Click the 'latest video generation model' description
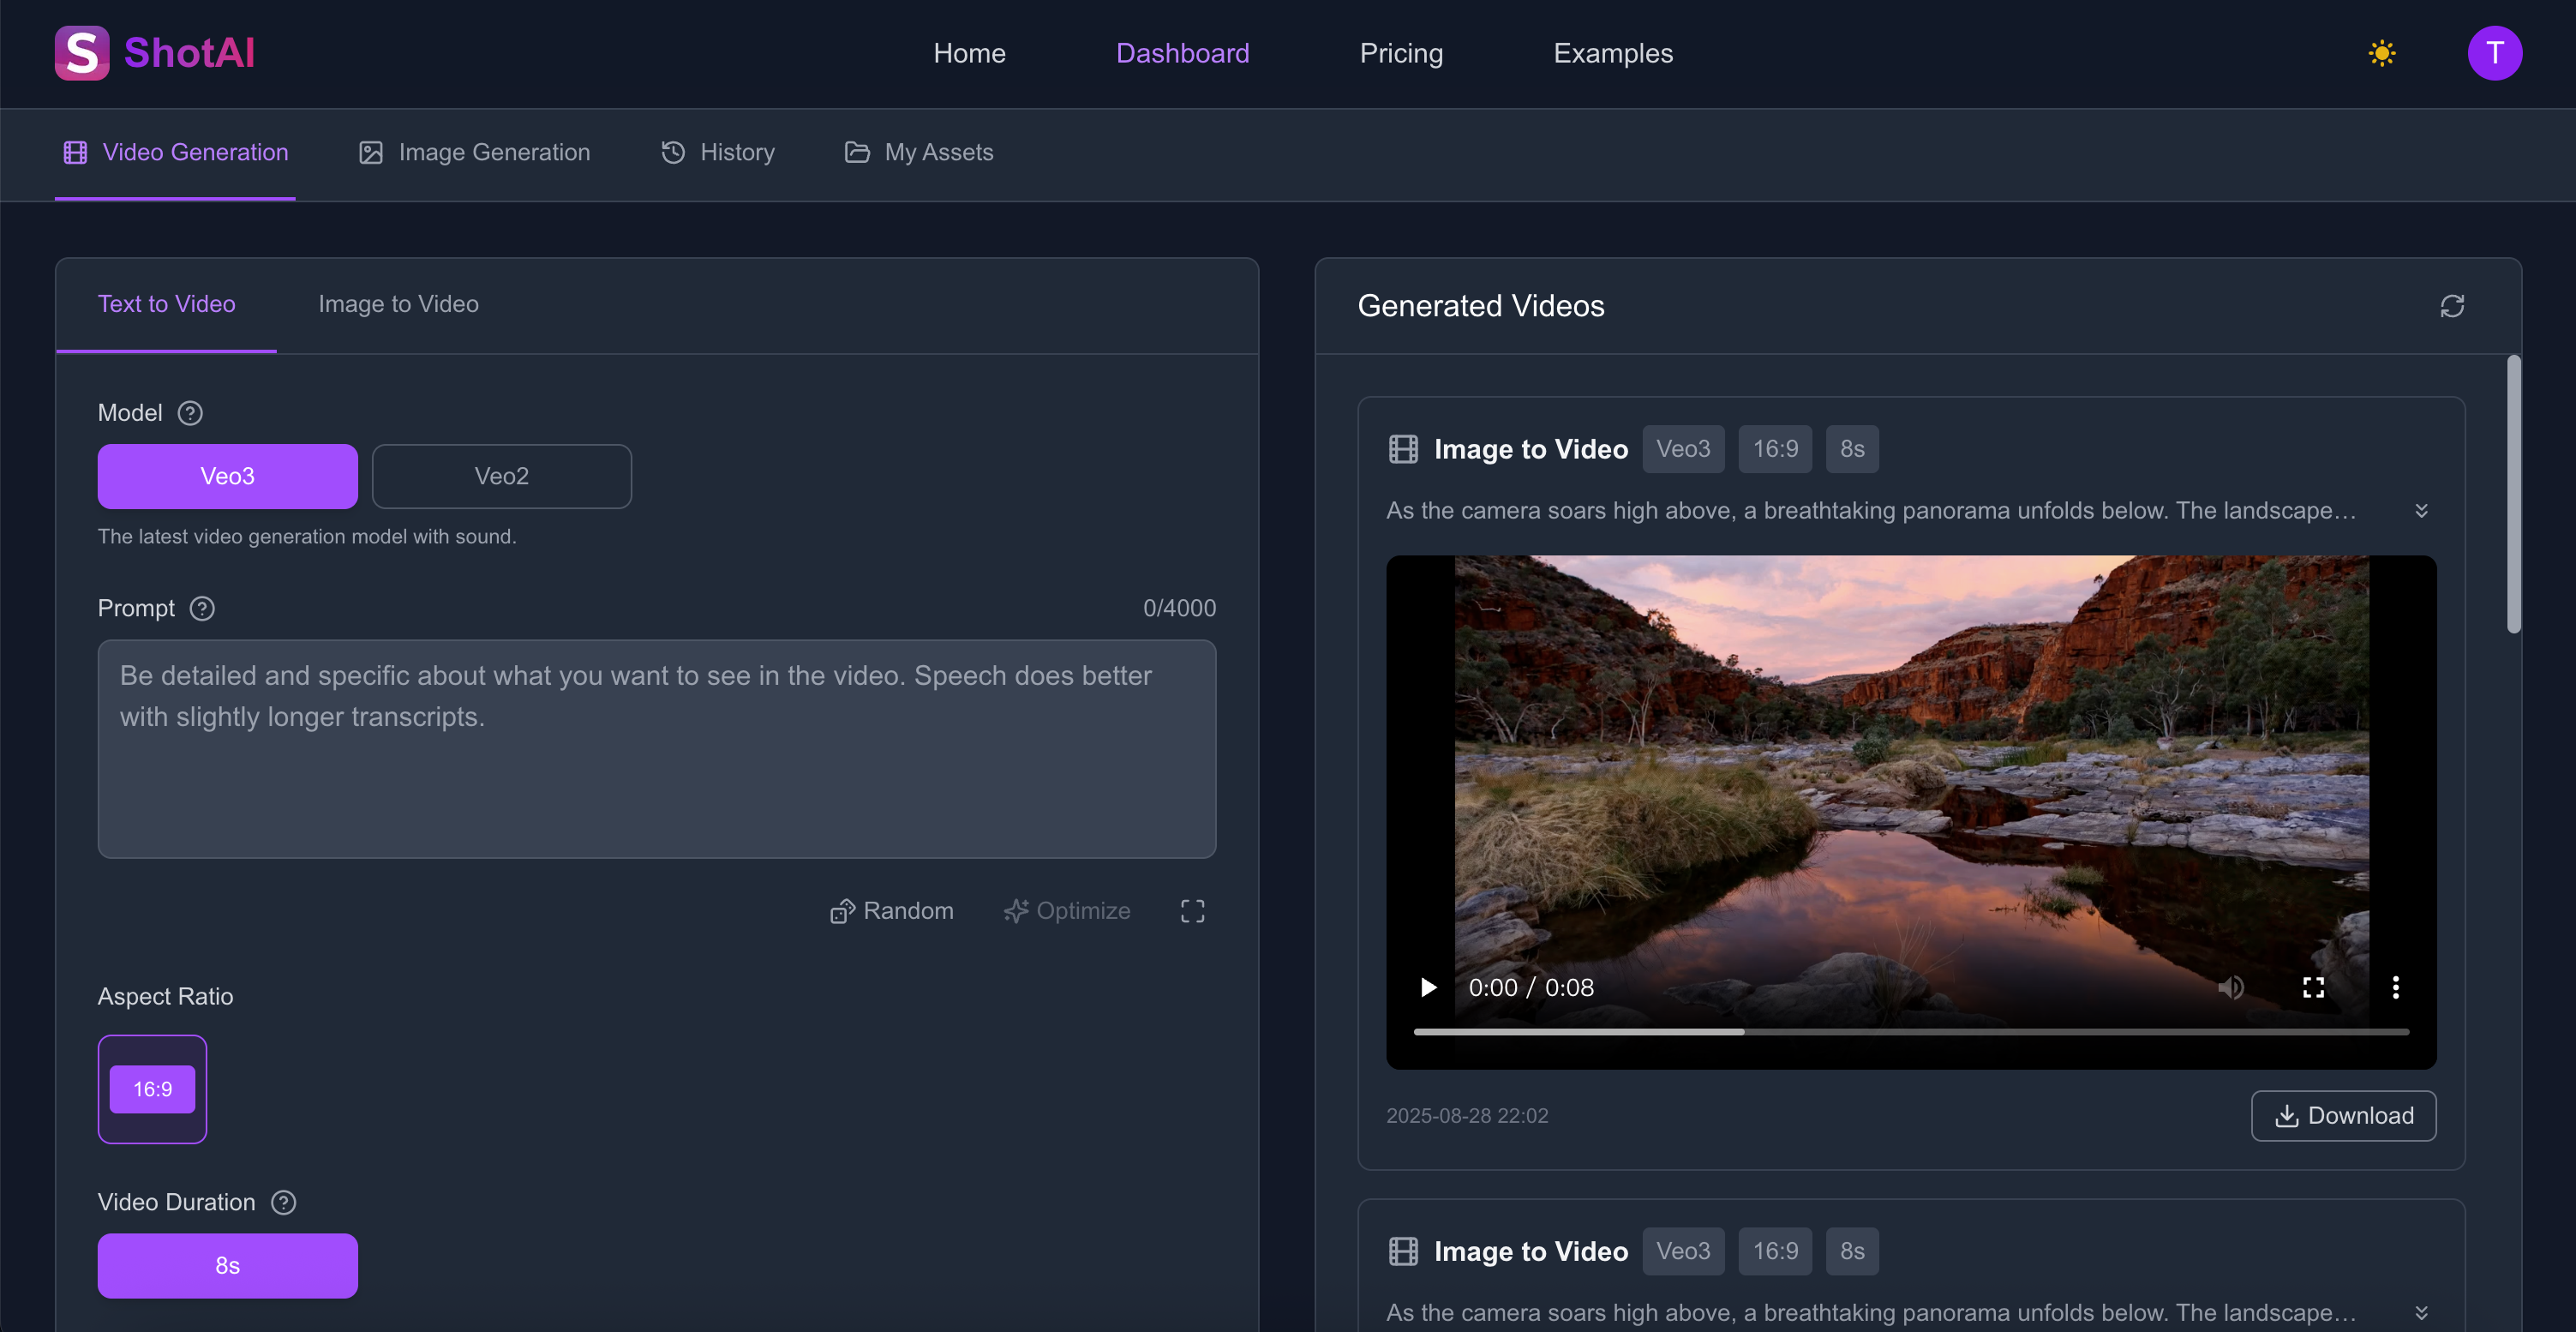The image size is (2576, 1332). pos(307,537)
